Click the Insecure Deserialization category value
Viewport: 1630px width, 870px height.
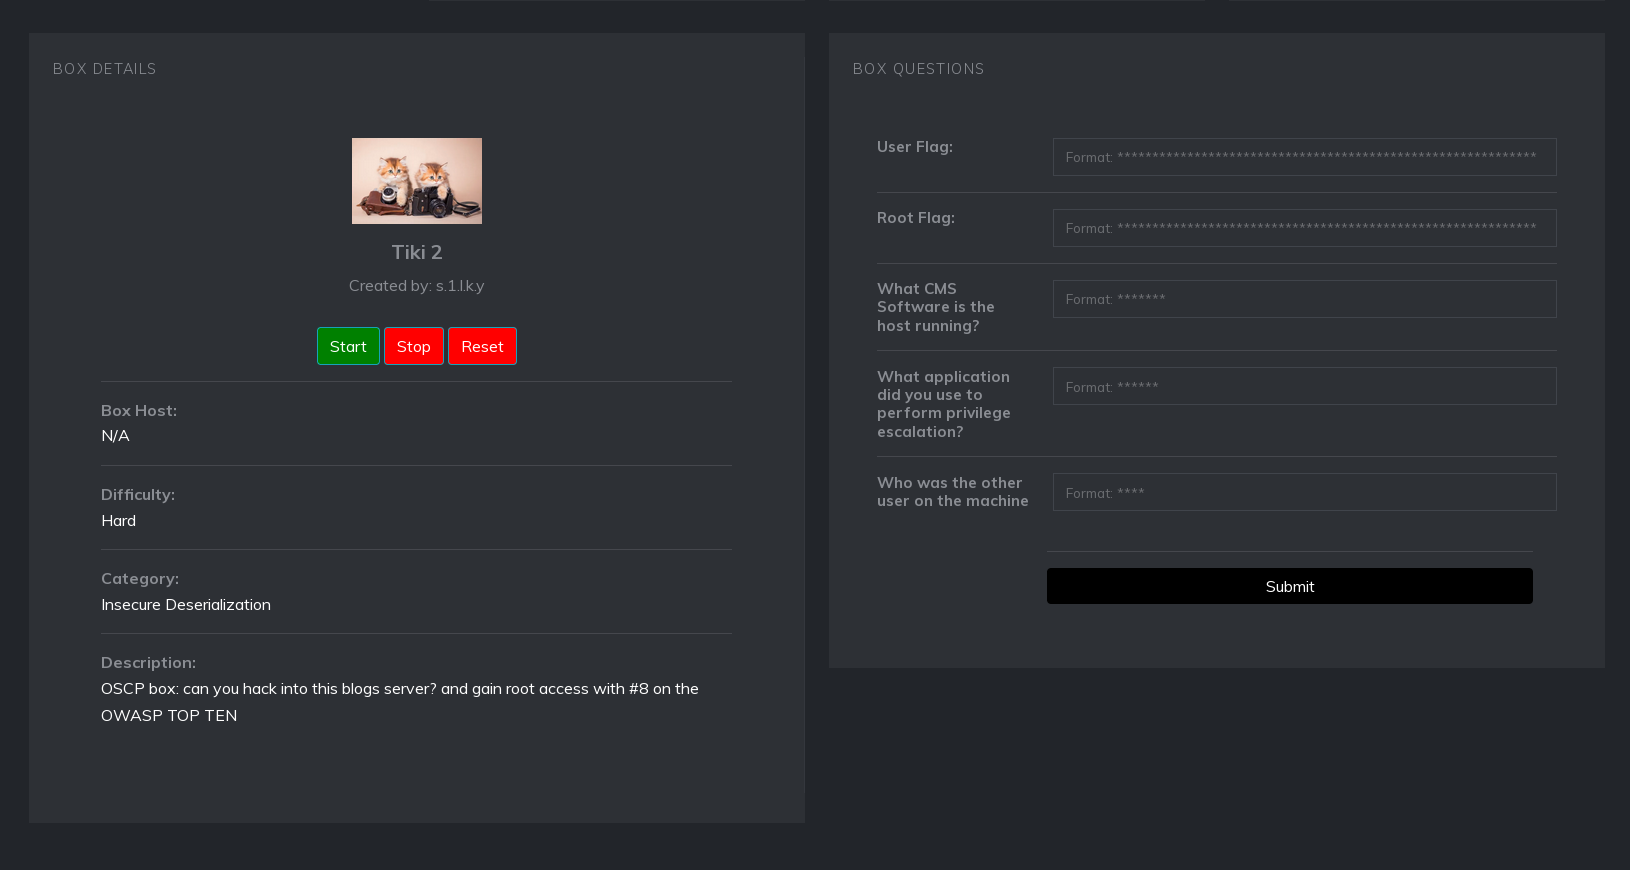click(x=186, y=605)
